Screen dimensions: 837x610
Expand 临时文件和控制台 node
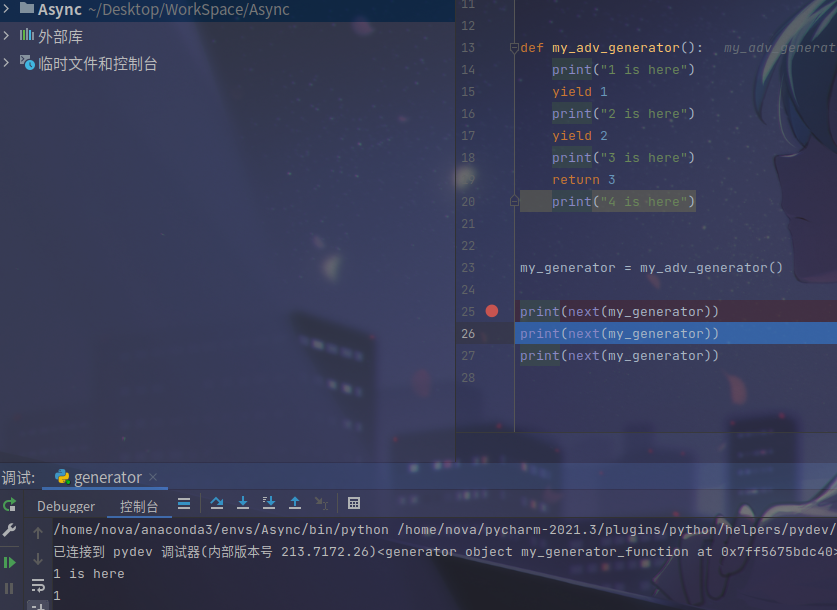tap(7, 63)
